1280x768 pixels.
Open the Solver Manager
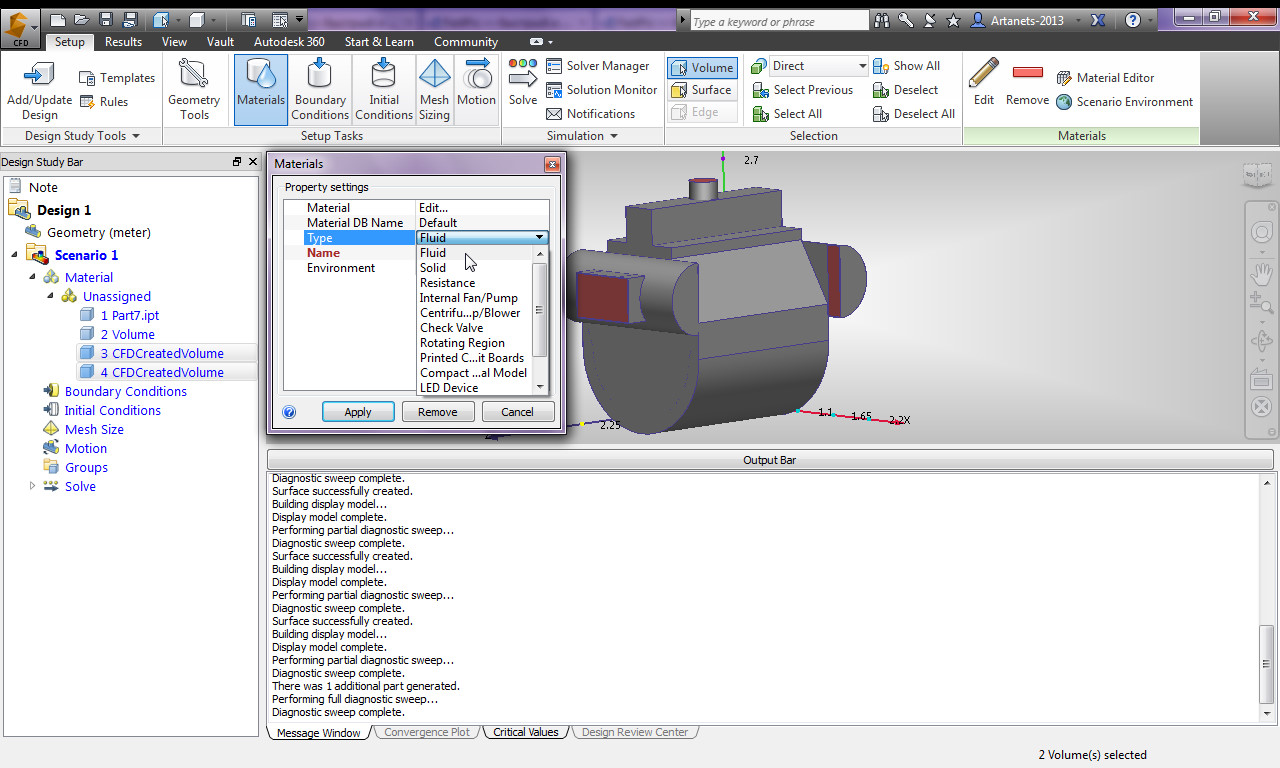(598, 66)
